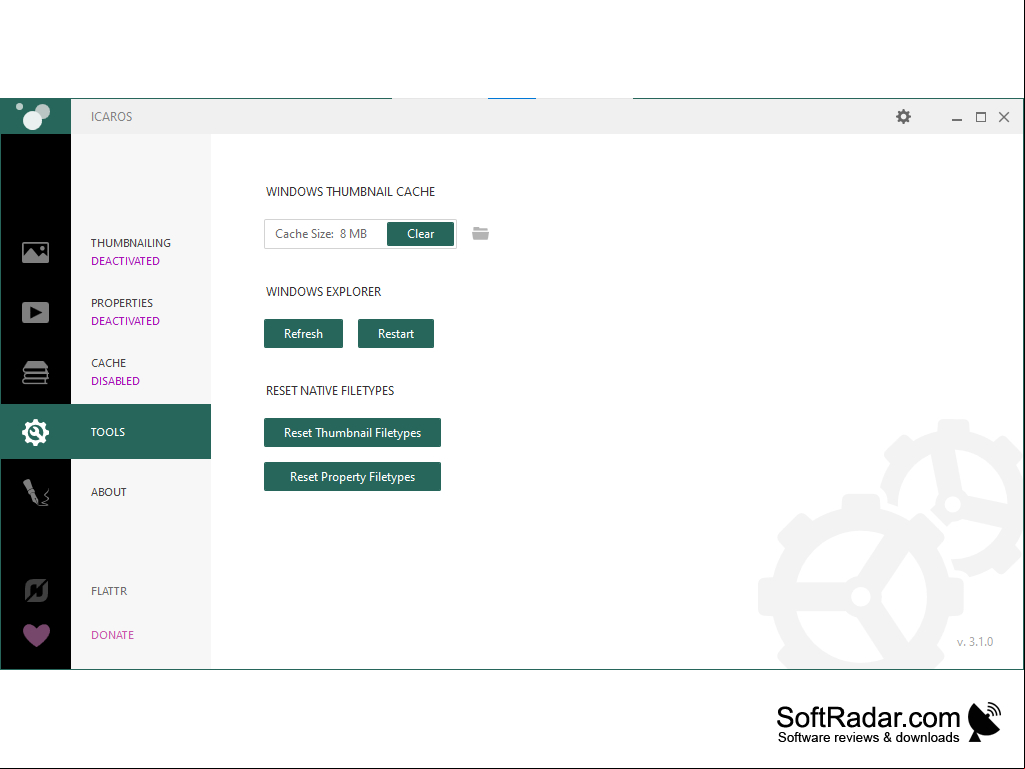Click Reset Property Filetypes button
Viewport: 1025px width, 769px height.
point(352,477)
